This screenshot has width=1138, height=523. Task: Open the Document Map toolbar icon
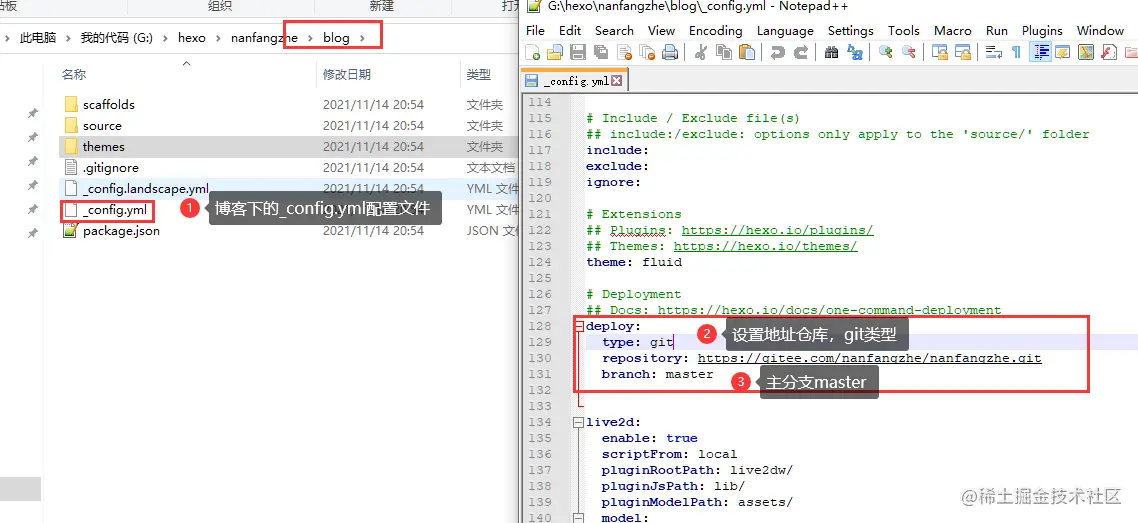[x=1086, y=52]
